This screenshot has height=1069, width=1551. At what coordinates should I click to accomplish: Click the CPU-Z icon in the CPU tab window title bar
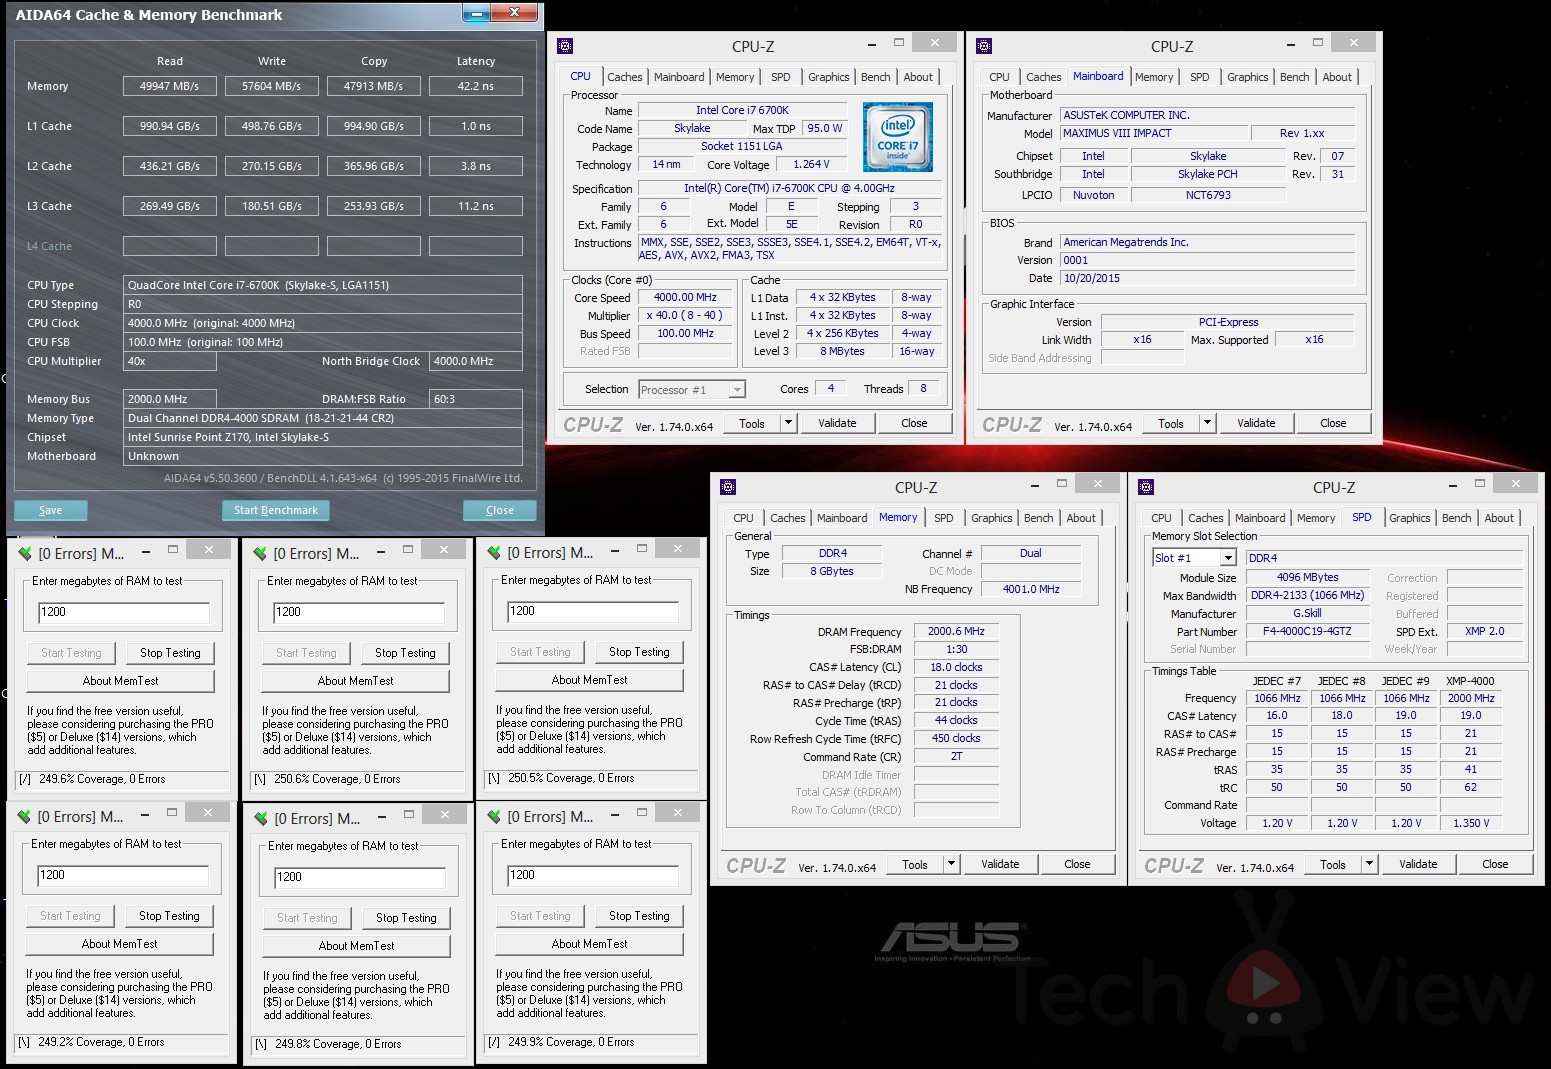coord(565,46)
